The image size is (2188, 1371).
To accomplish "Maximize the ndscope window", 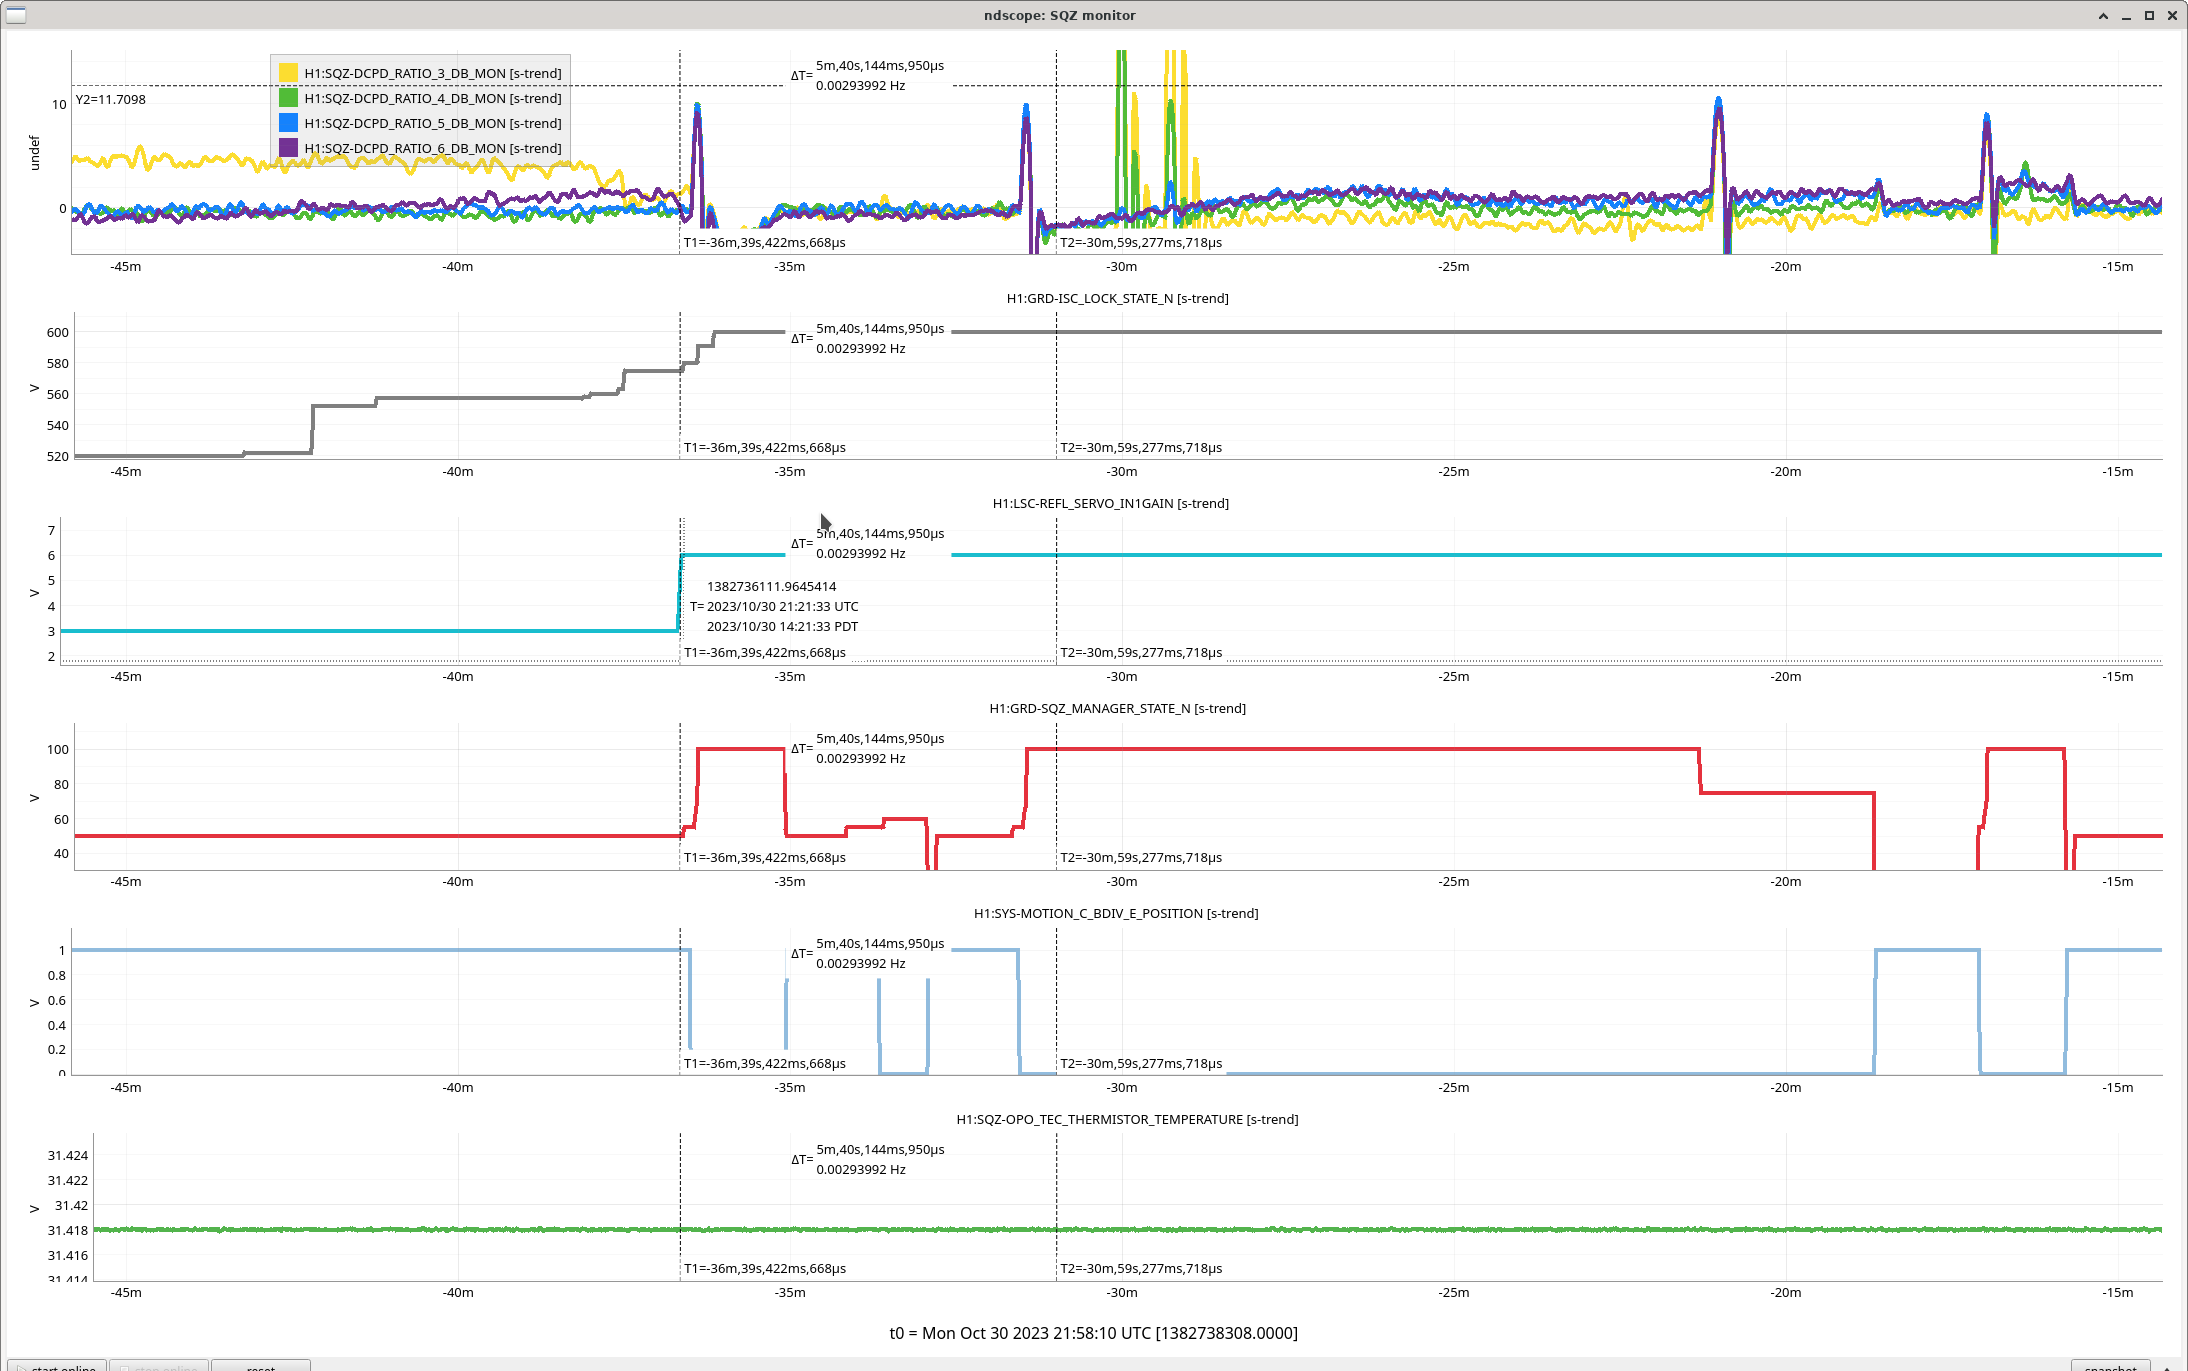I will point(2149,16).
